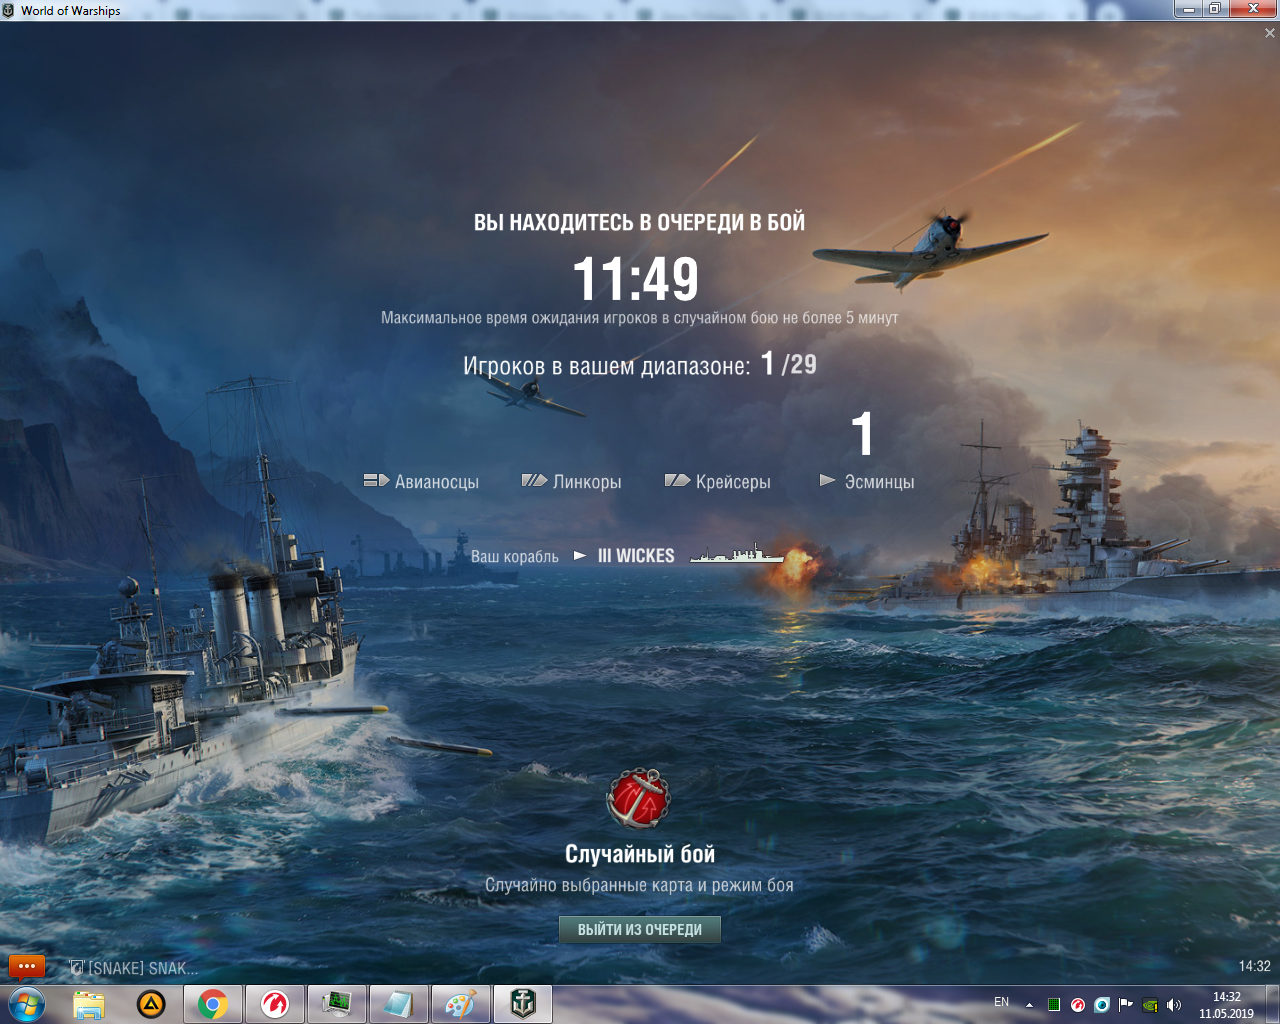Open the system monitor taskbar icon
The width and height of the screenshot is (1280, 1024).
(x=336, y=1004)
